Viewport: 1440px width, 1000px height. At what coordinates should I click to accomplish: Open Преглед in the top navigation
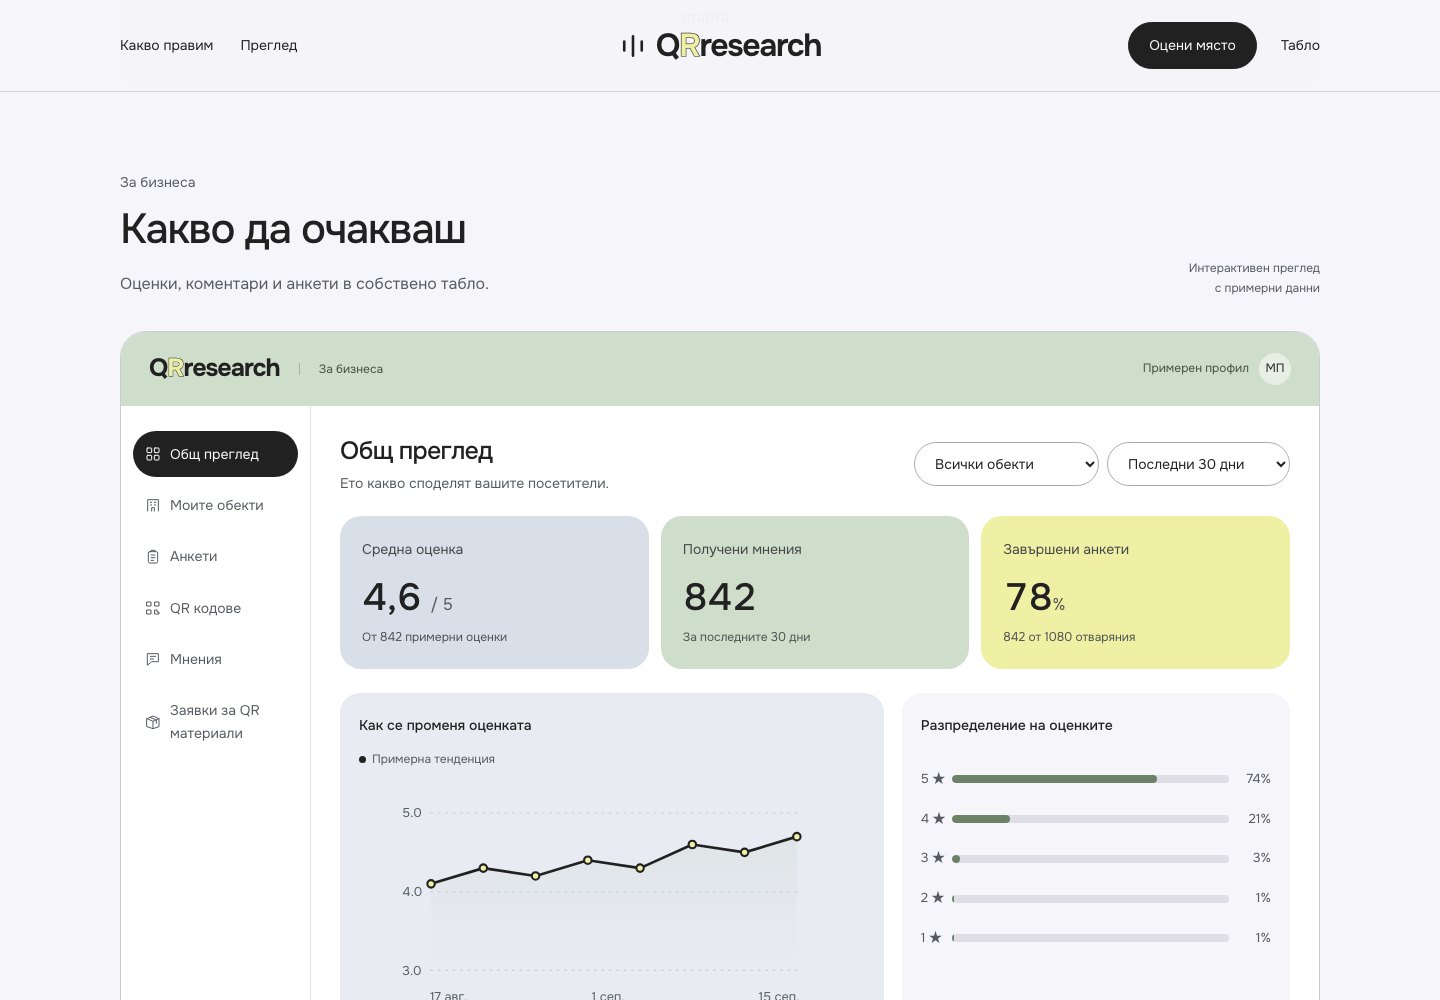point(269,45)
